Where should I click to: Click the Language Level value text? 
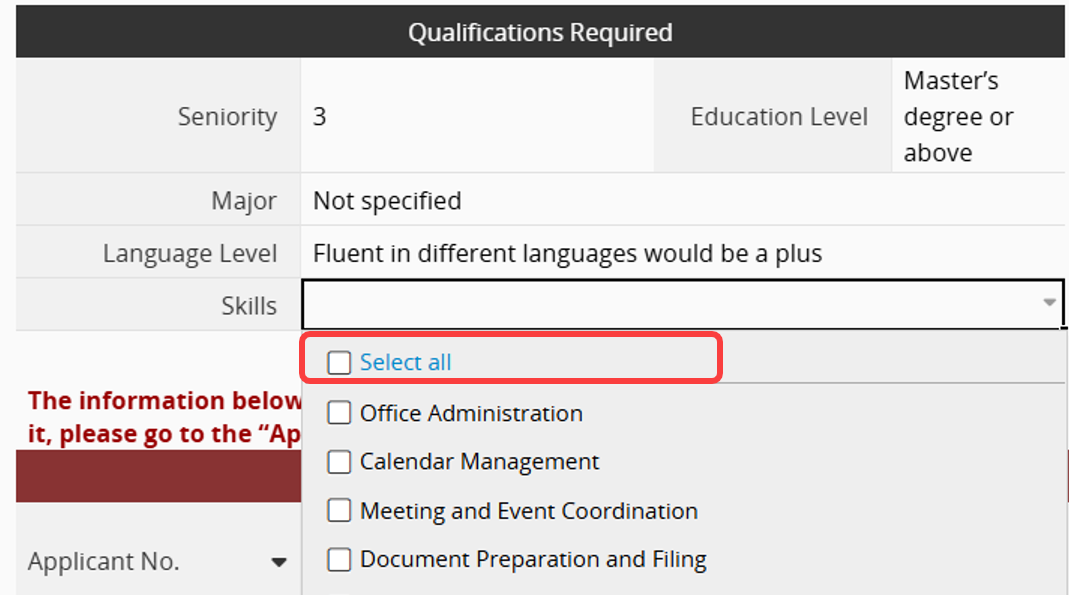pos(567,254)
